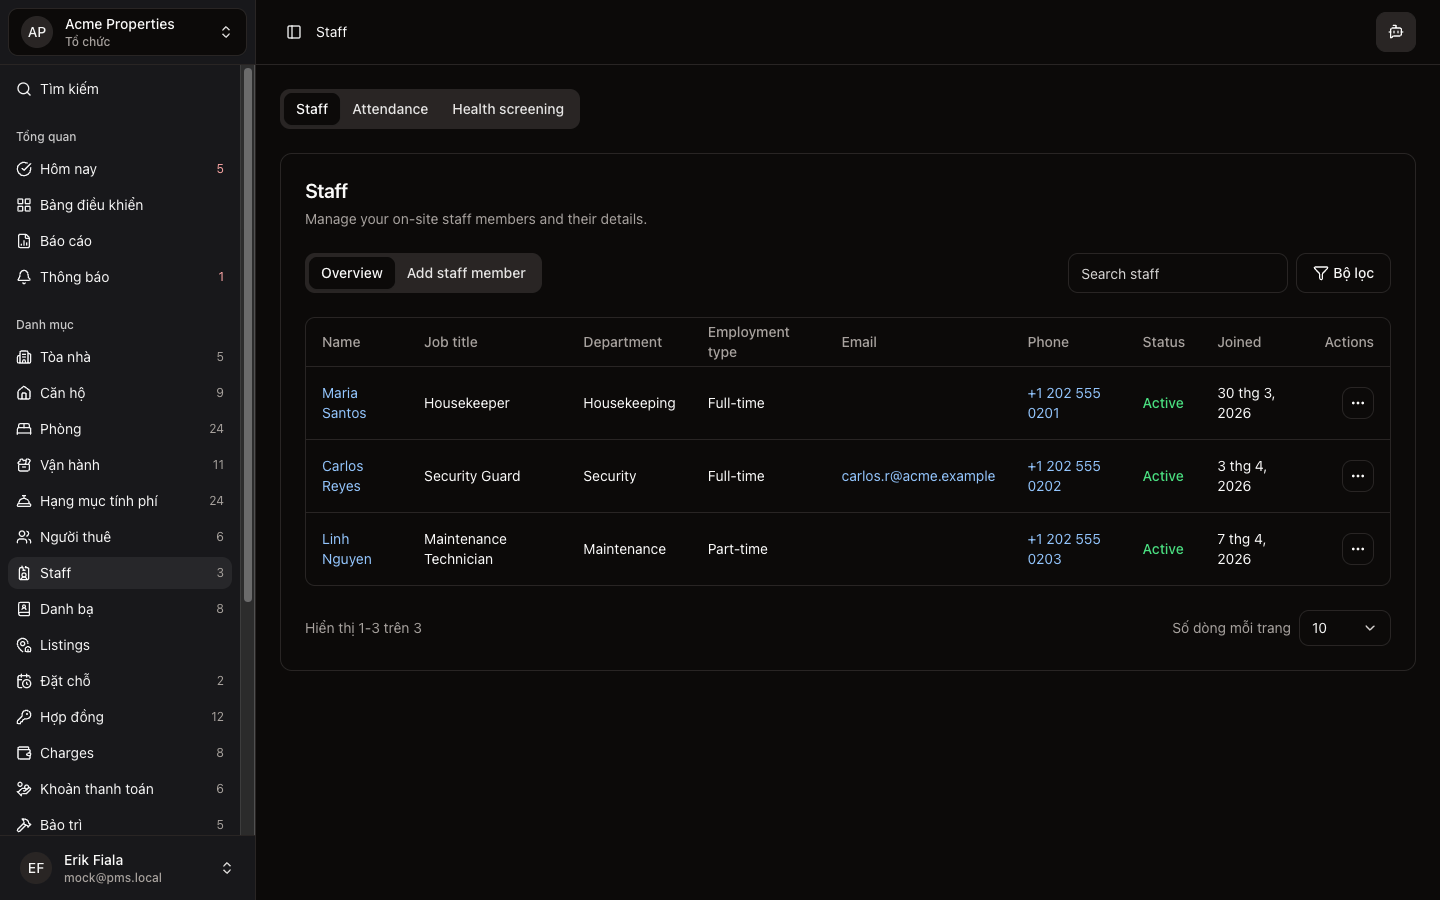Open the rows per page dropdown
1440x900 pixels.
(1344, 628)
